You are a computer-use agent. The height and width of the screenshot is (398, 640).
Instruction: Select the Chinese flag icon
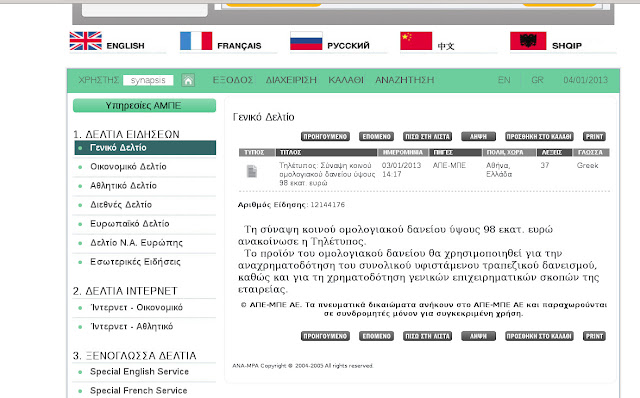(x=416, y=41)
